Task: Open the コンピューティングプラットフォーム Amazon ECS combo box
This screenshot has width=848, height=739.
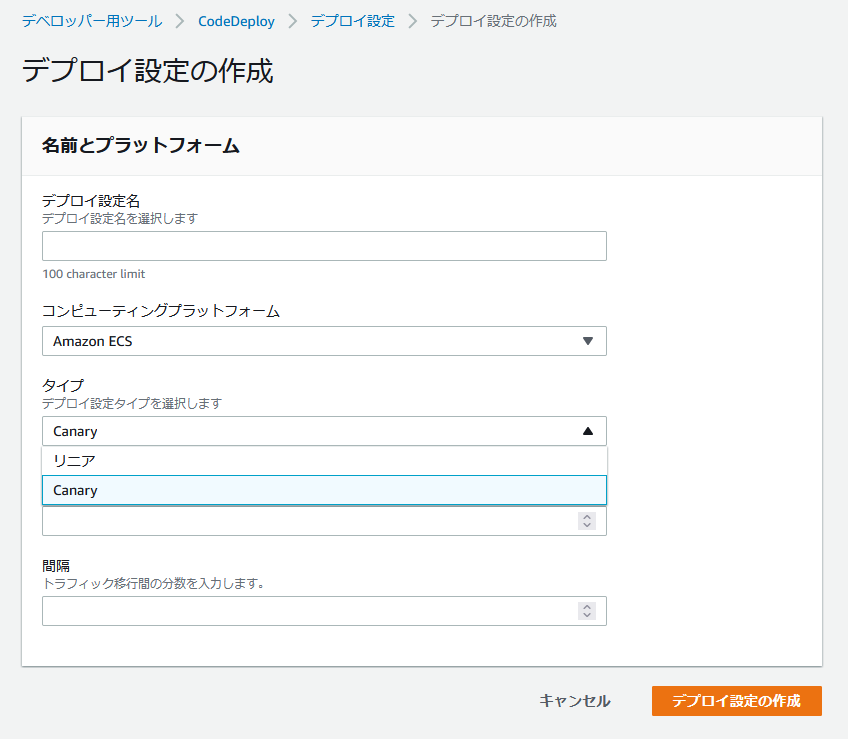Action: (x=324, y=341)
